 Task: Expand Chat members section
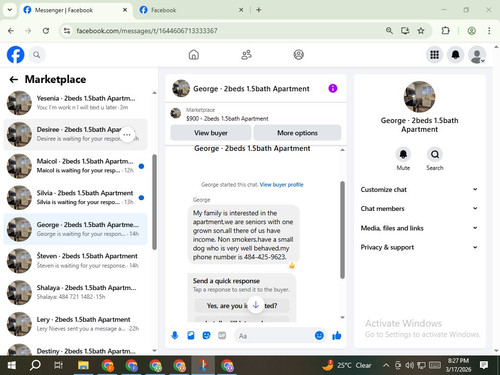pyautogui.click(x=419, y=208)
